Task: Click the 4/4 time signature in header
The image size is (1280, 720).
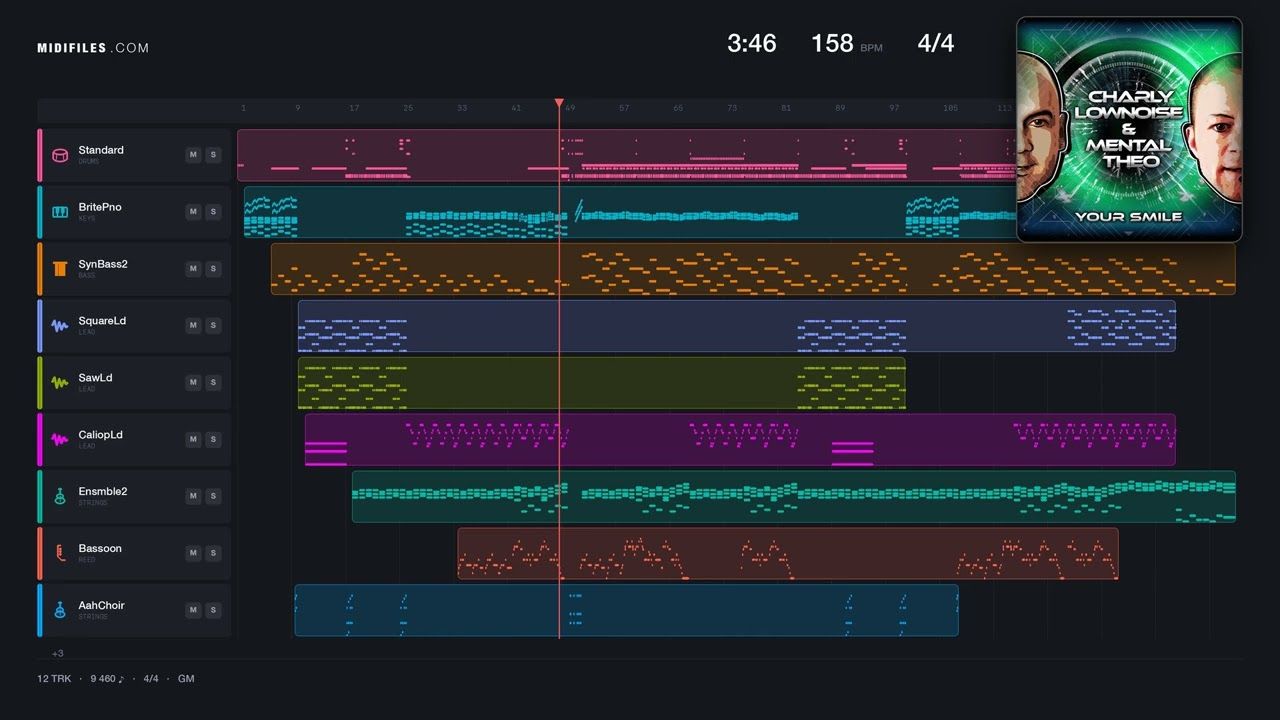Action: click(936, 43)
